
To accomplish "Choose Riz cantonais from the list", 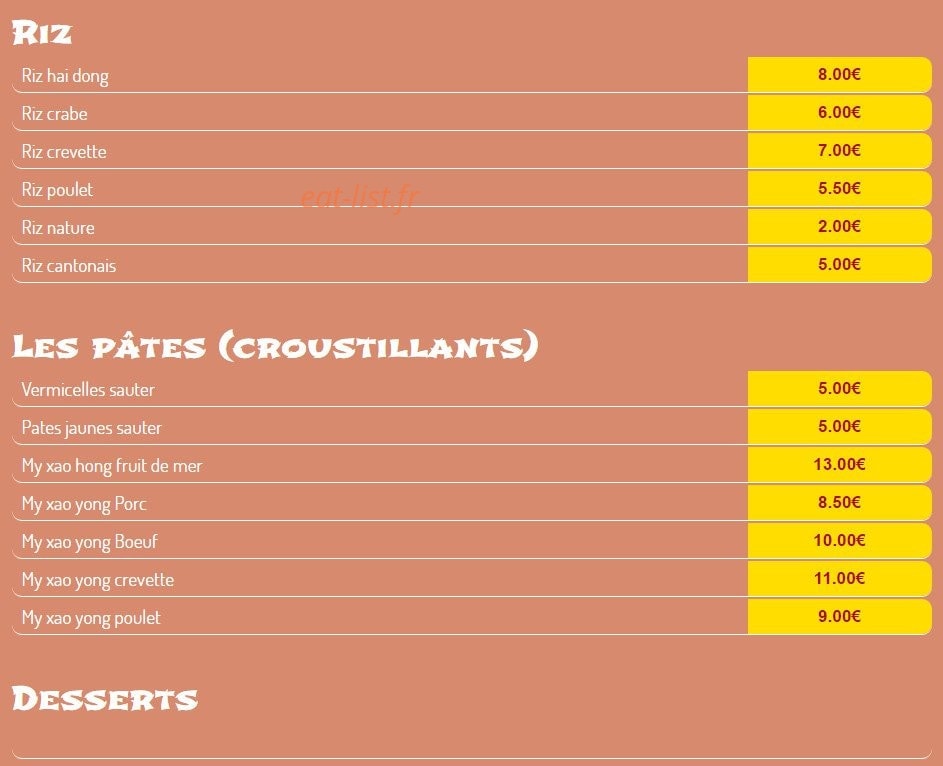I will point(69,265).
